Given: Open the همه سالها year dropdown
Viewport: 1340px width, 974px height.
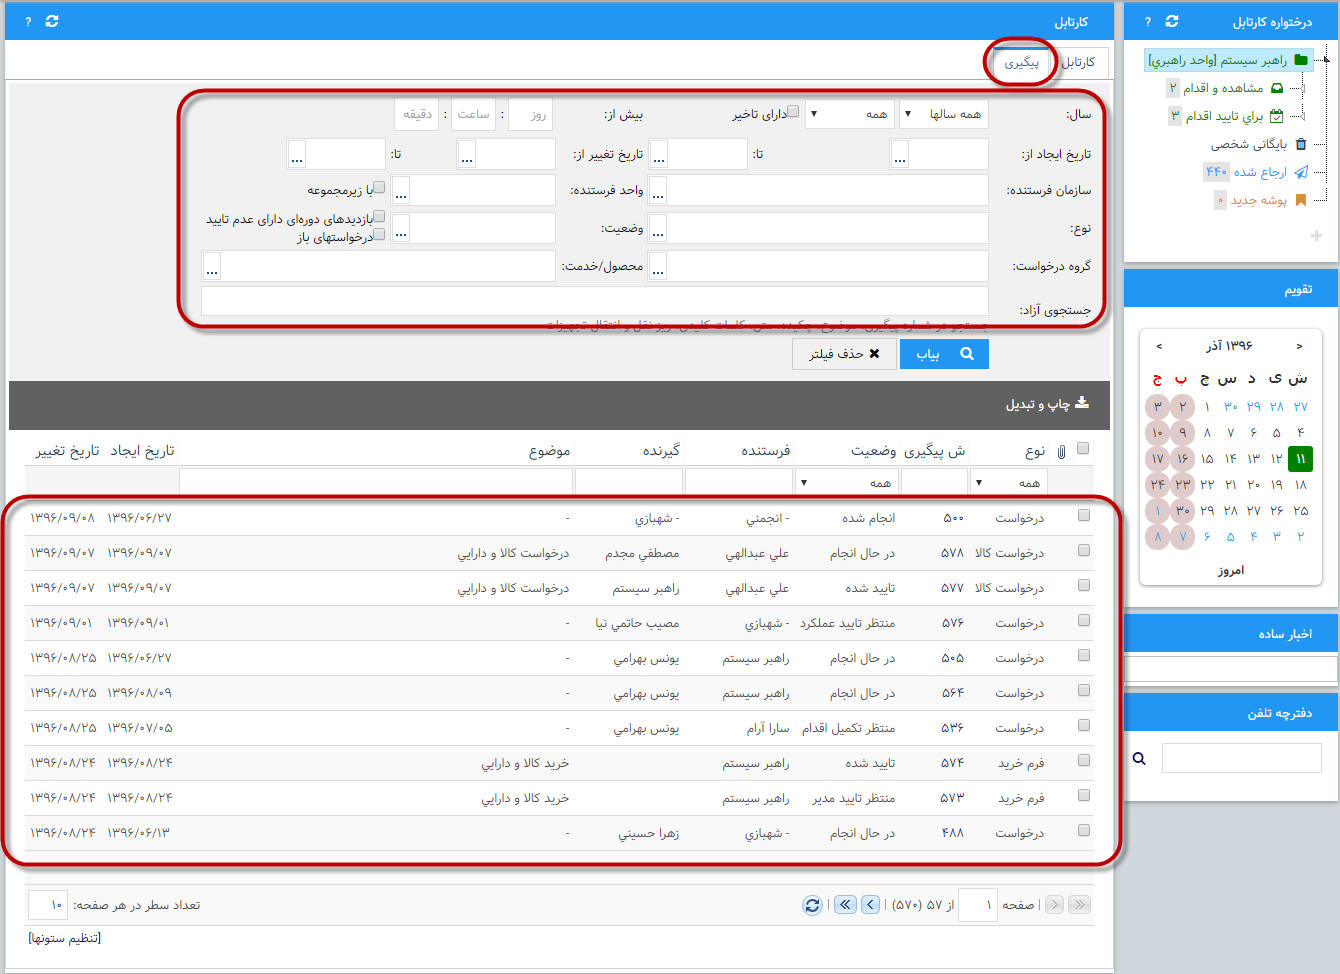Looking at the screenshot, I should click(943, 114).
